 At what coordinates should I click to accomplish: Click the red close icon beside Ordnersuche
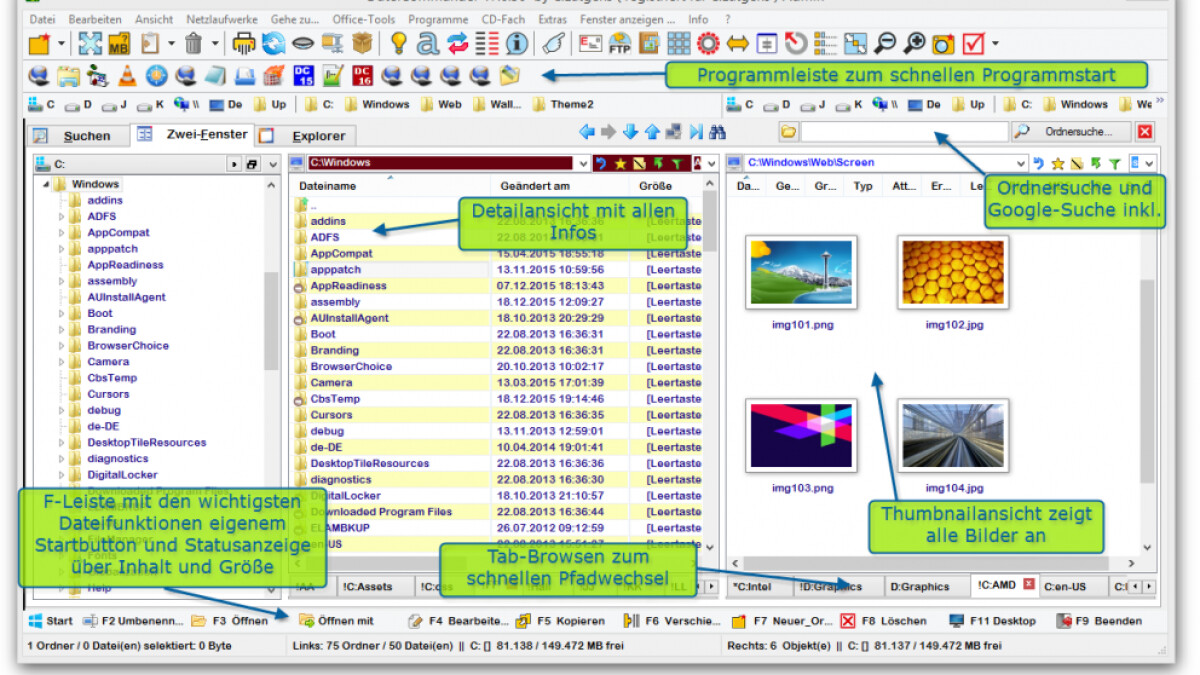[1145, 132]
